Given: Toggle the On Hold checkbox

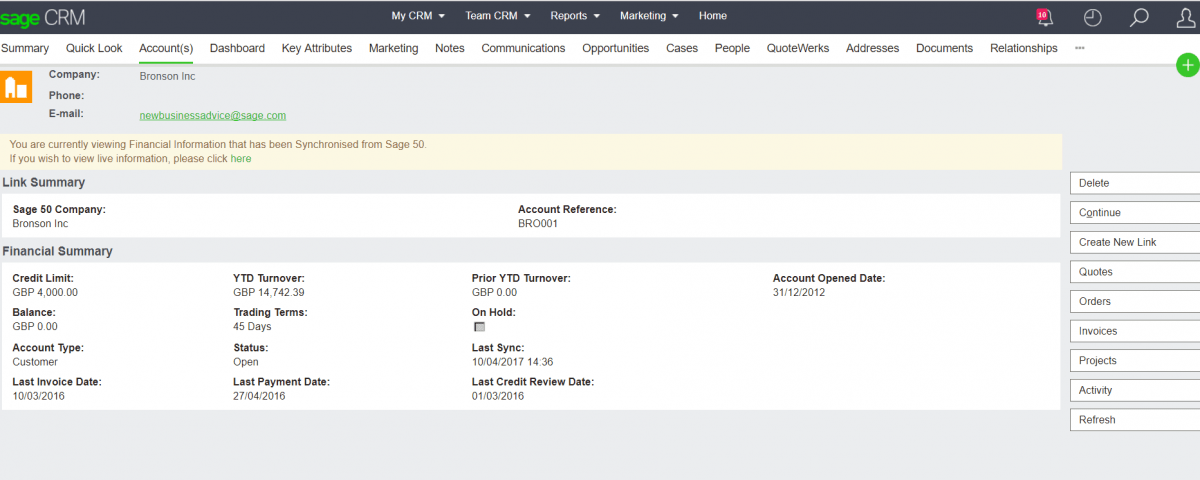Looking at the screenshot, I should [479, 327].
